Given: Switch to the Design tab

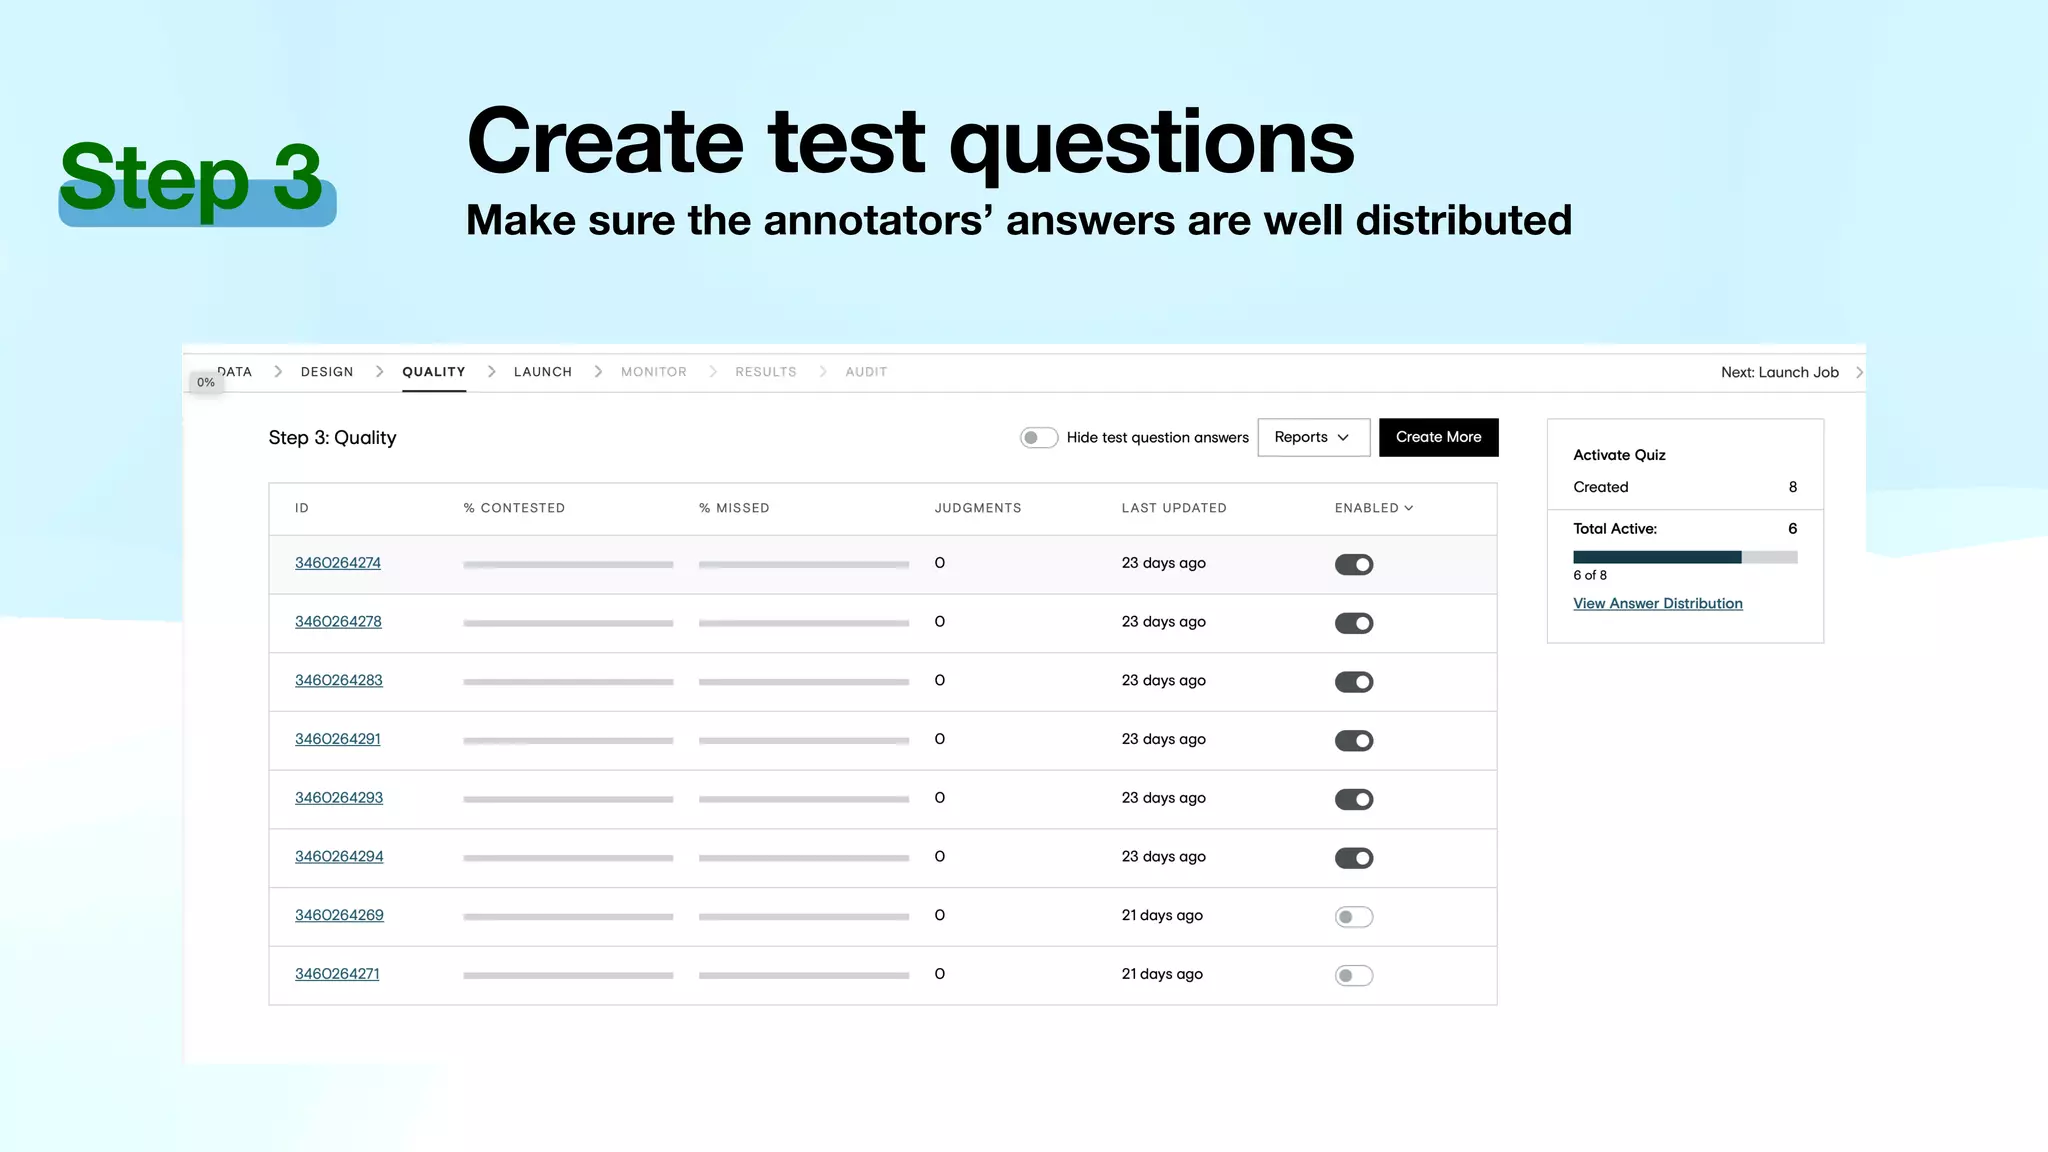Looking at the screenshot, I should (327, 372).
